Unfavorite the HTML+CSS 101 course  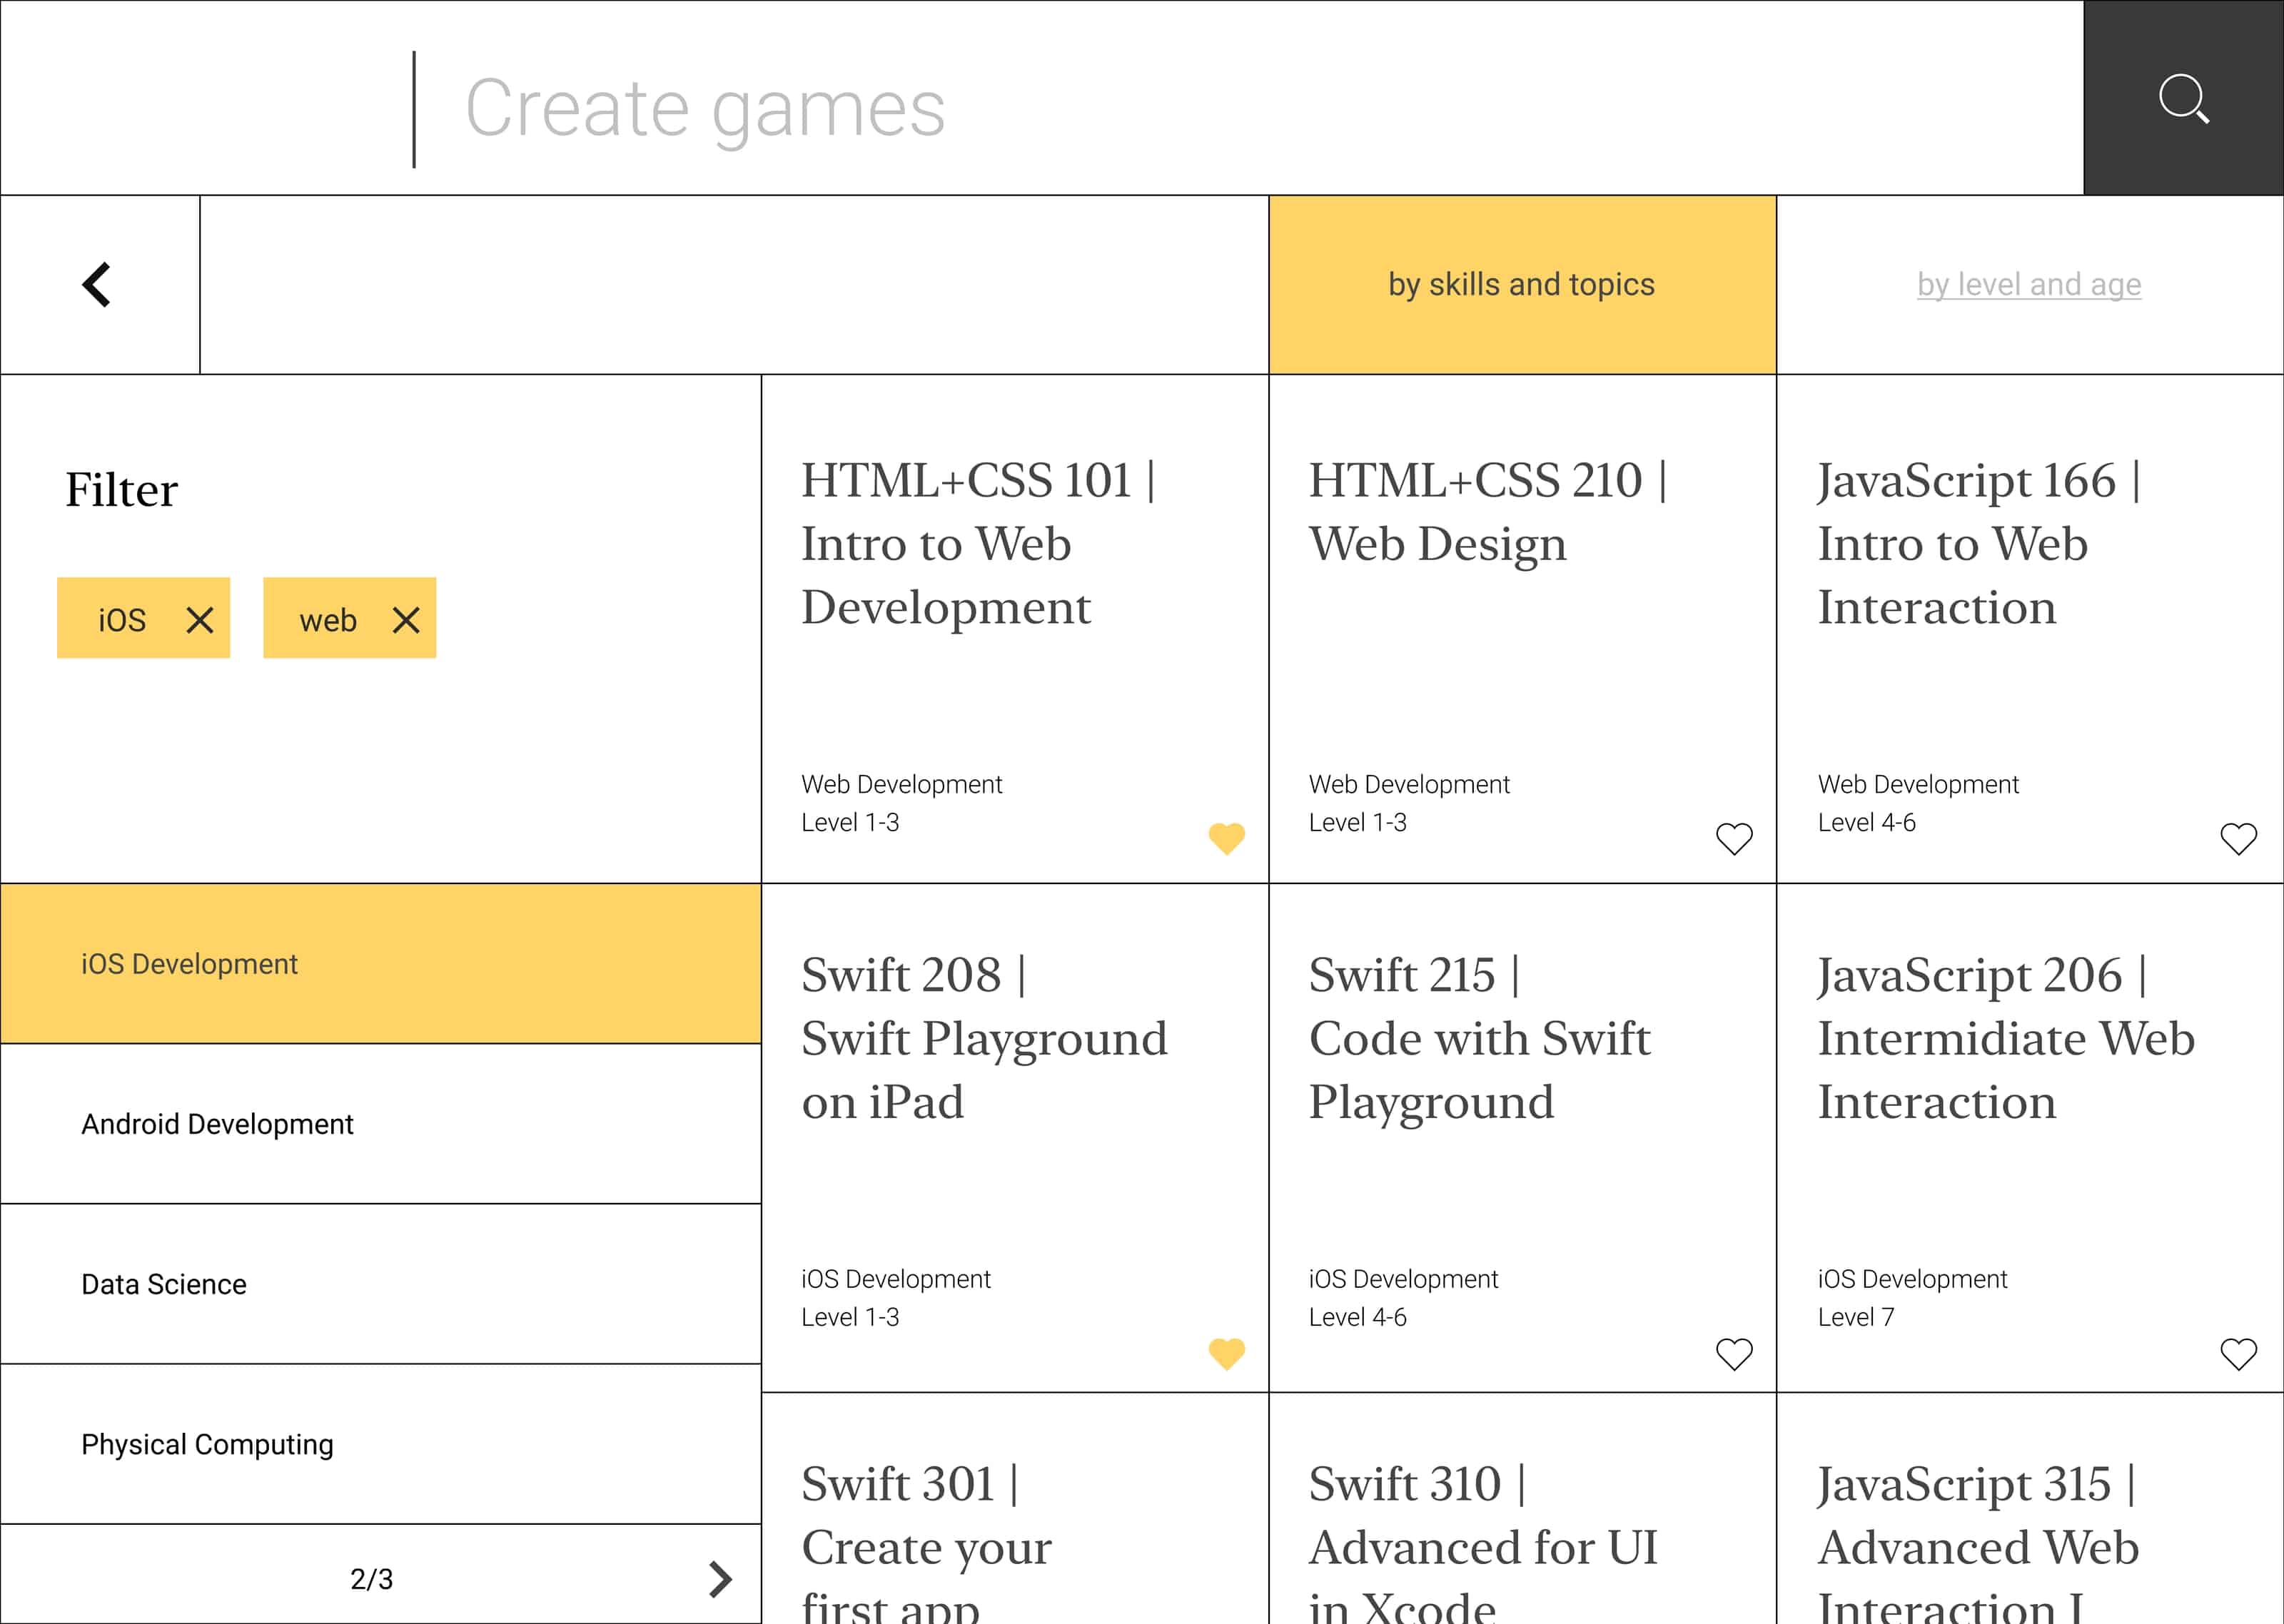pyautogui.click(x=1226, y=837)
